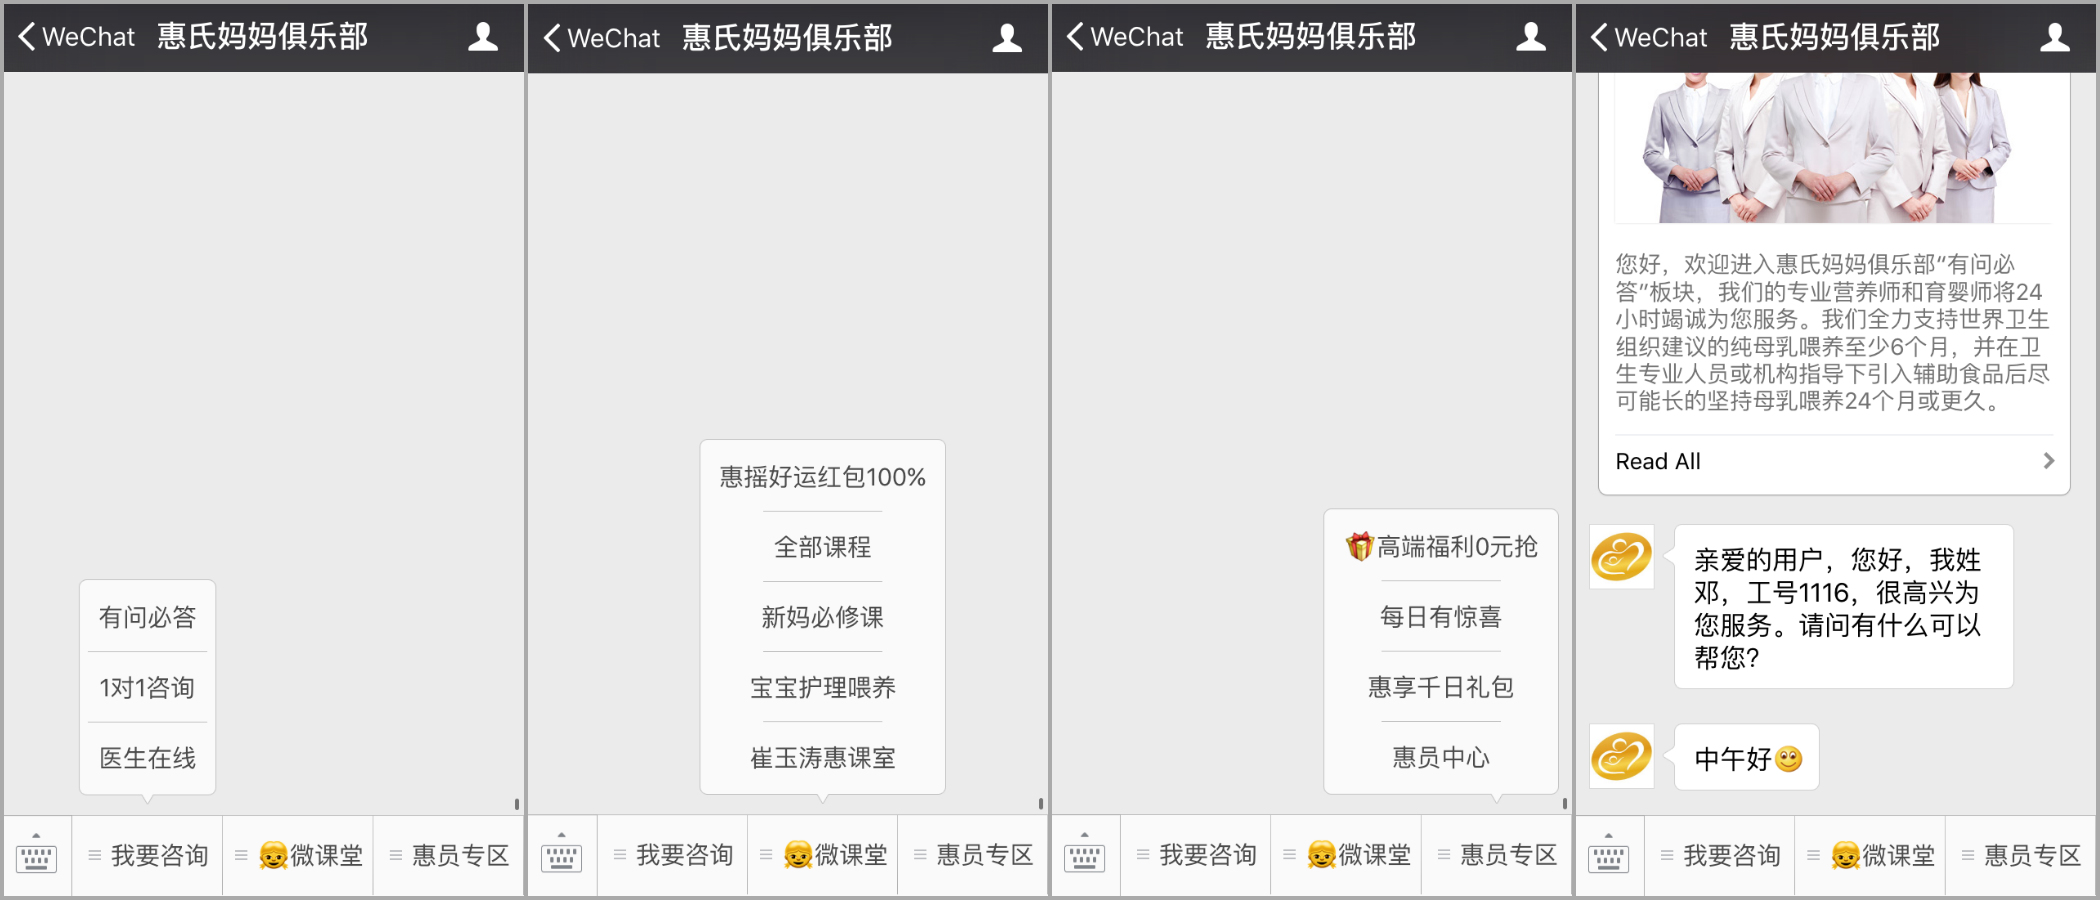Select 有问必答 from the popup menu

[148, 617]
